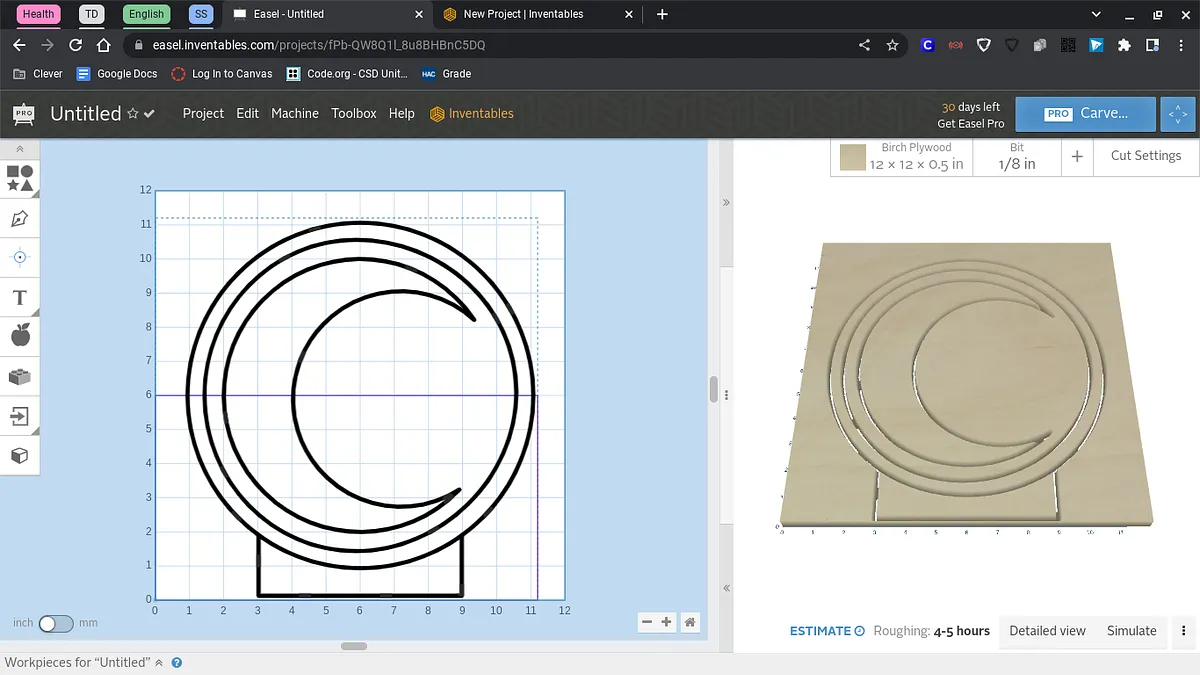Collapse the left tool sidebar chevron
The image size is (1200, 675).
click(x=20, y=149)
